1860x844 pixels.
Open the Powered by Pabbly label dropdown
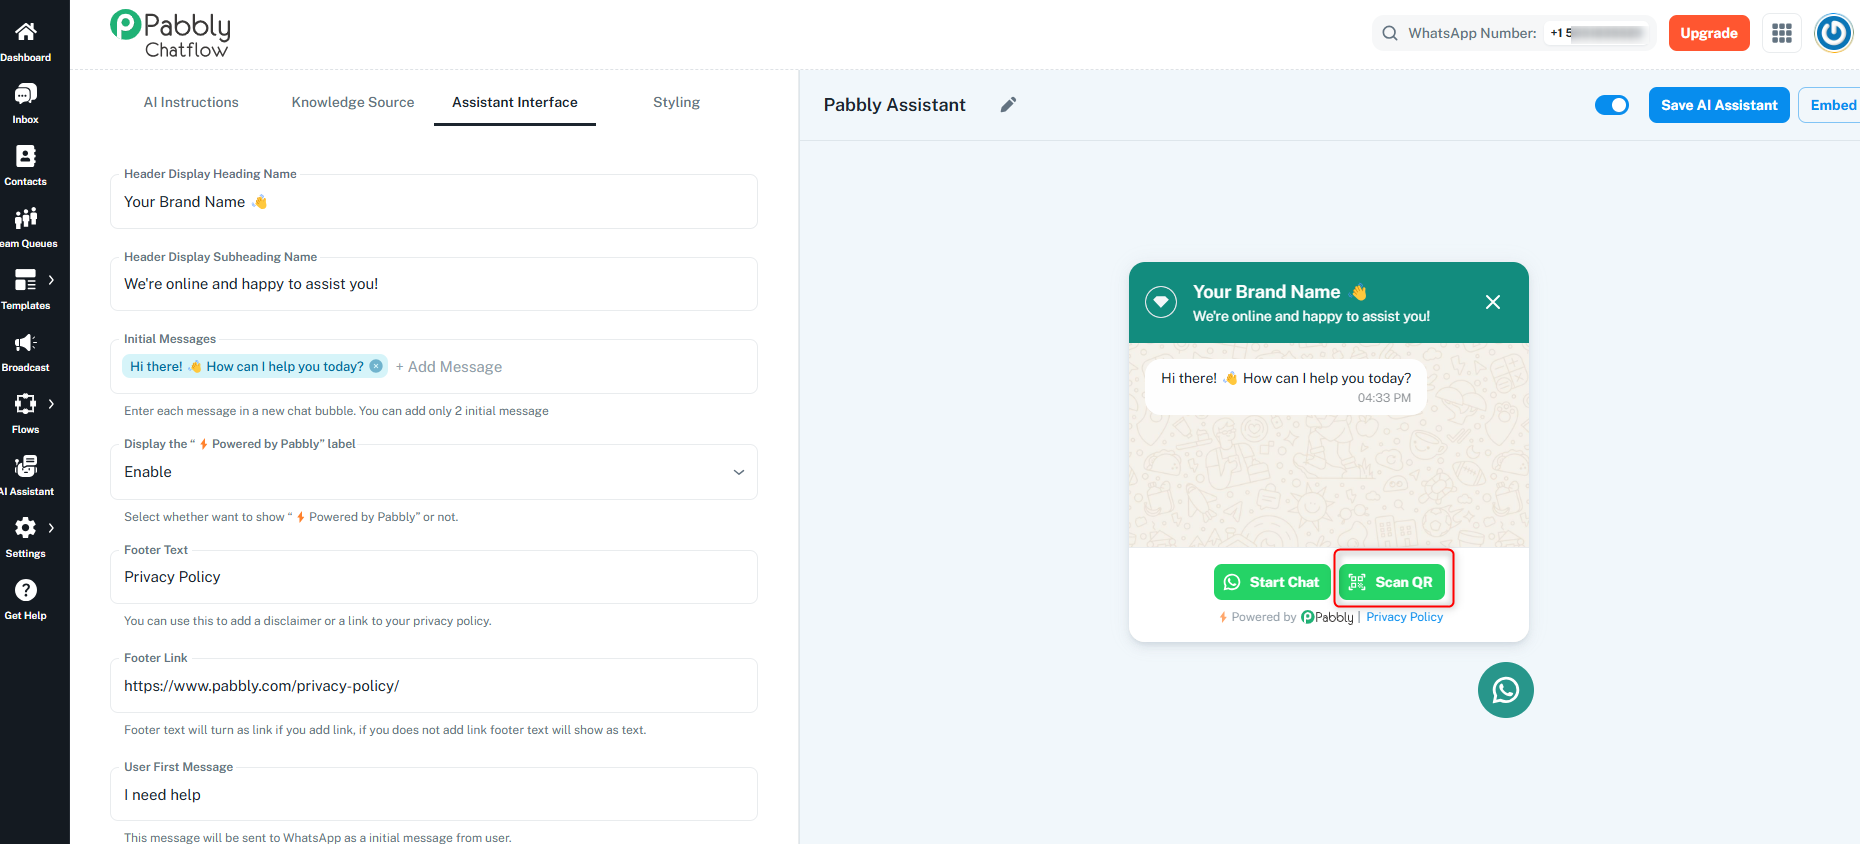click(x=434, y=472)
